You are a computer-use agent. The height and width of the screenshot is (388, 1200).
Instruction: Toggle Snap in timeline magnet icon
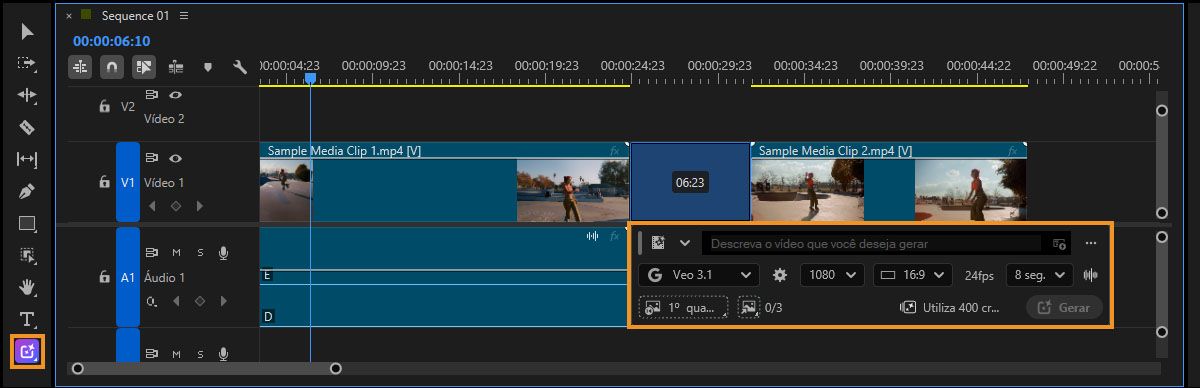(x=112, y=67)
